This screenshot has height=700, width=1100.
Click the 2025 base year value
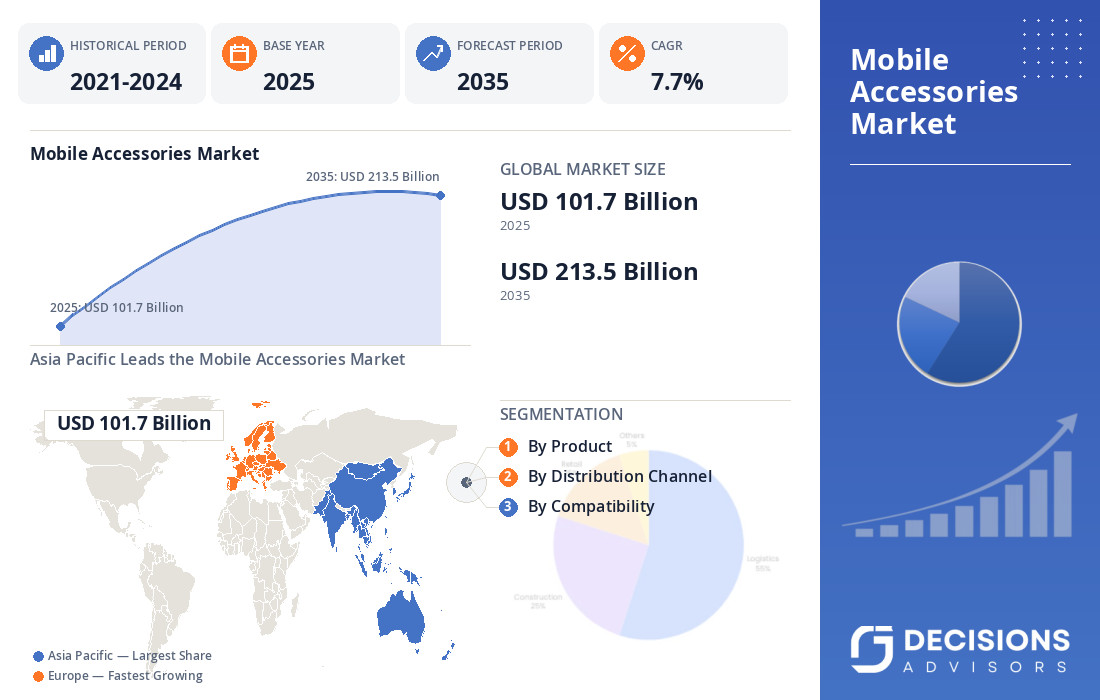pos(289,82)
